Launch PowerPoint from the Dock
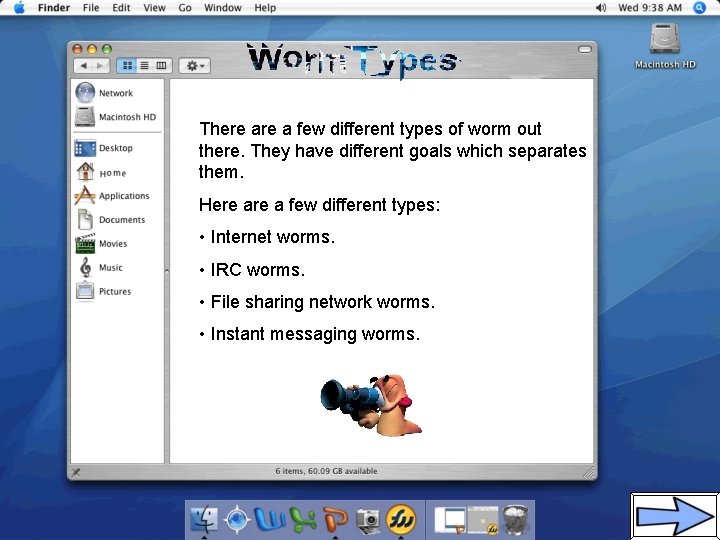 336,519
